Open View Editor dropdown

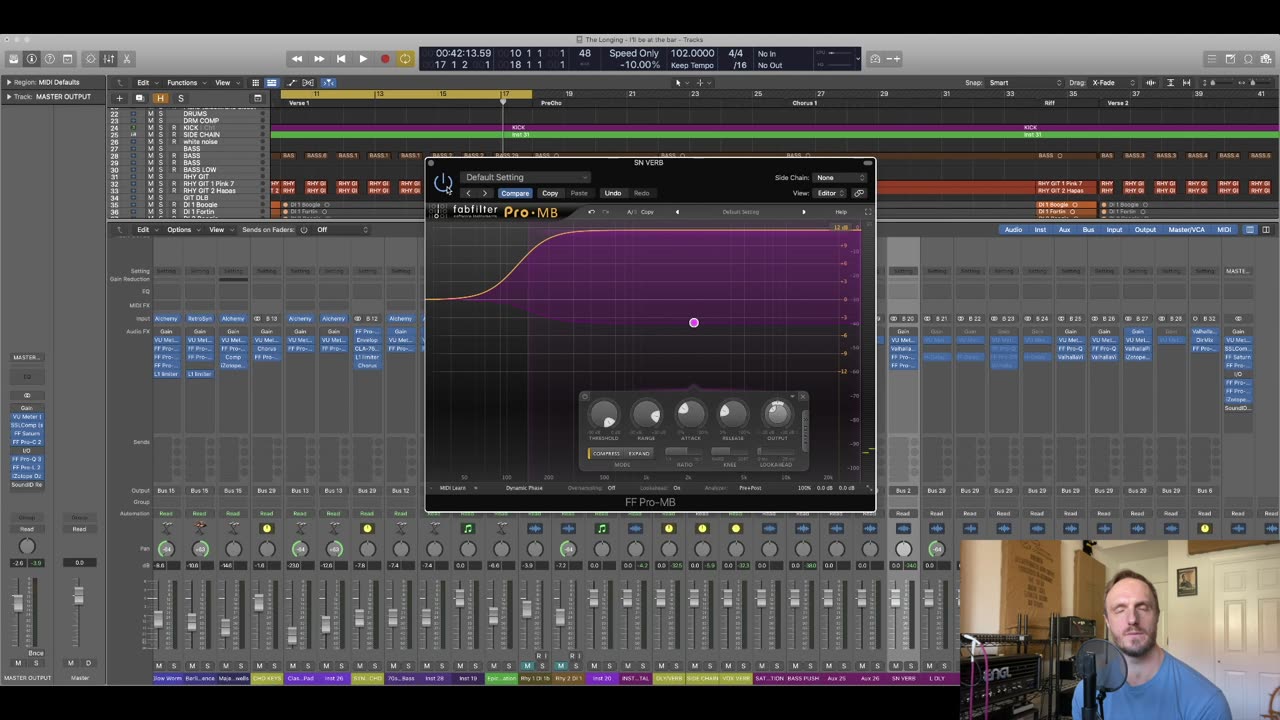point(830,193)
